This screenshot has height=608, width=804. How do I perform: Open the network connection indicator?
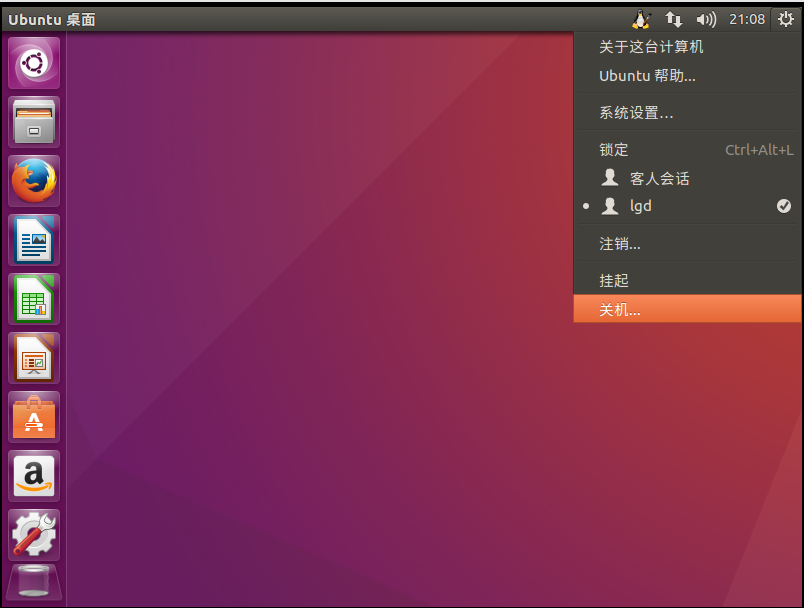(674, 19)
